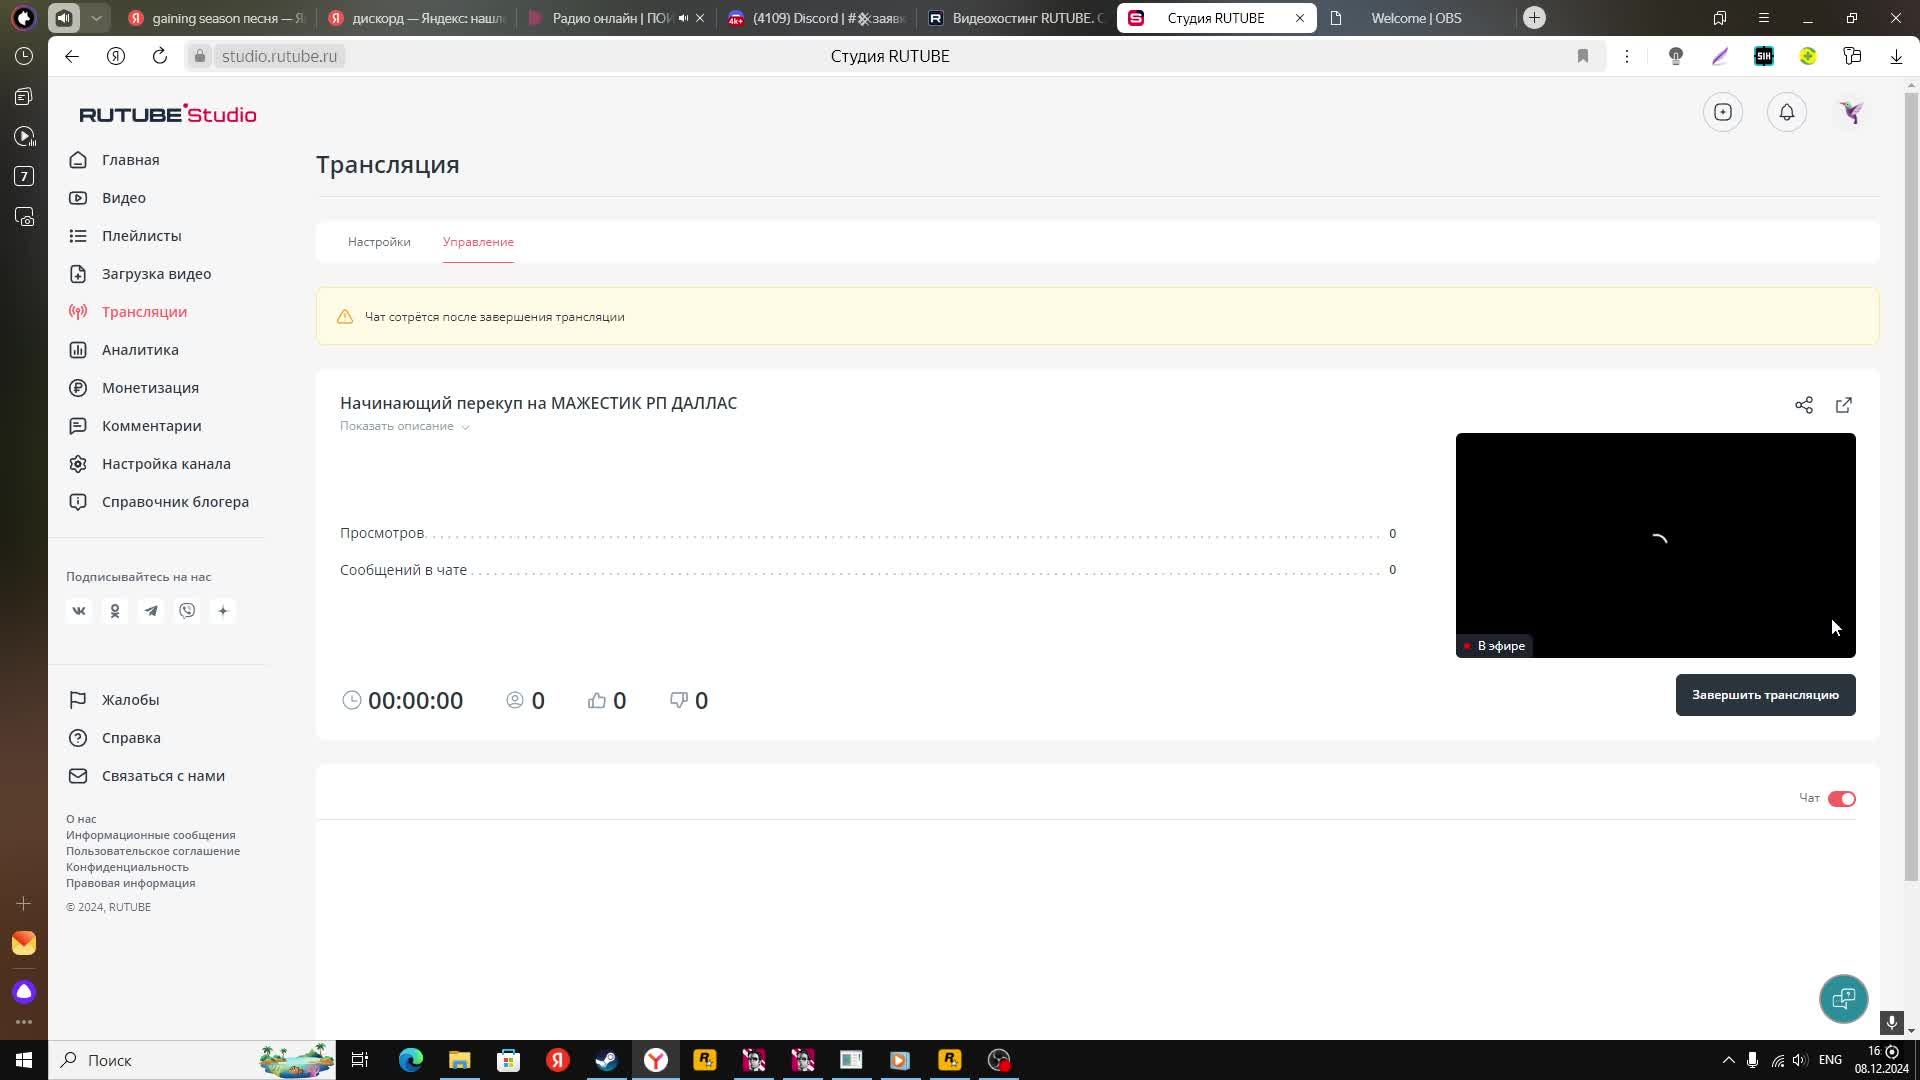Click Завершить трансляцию button
The image size is (1920, 1080).
coord(1765,695)
